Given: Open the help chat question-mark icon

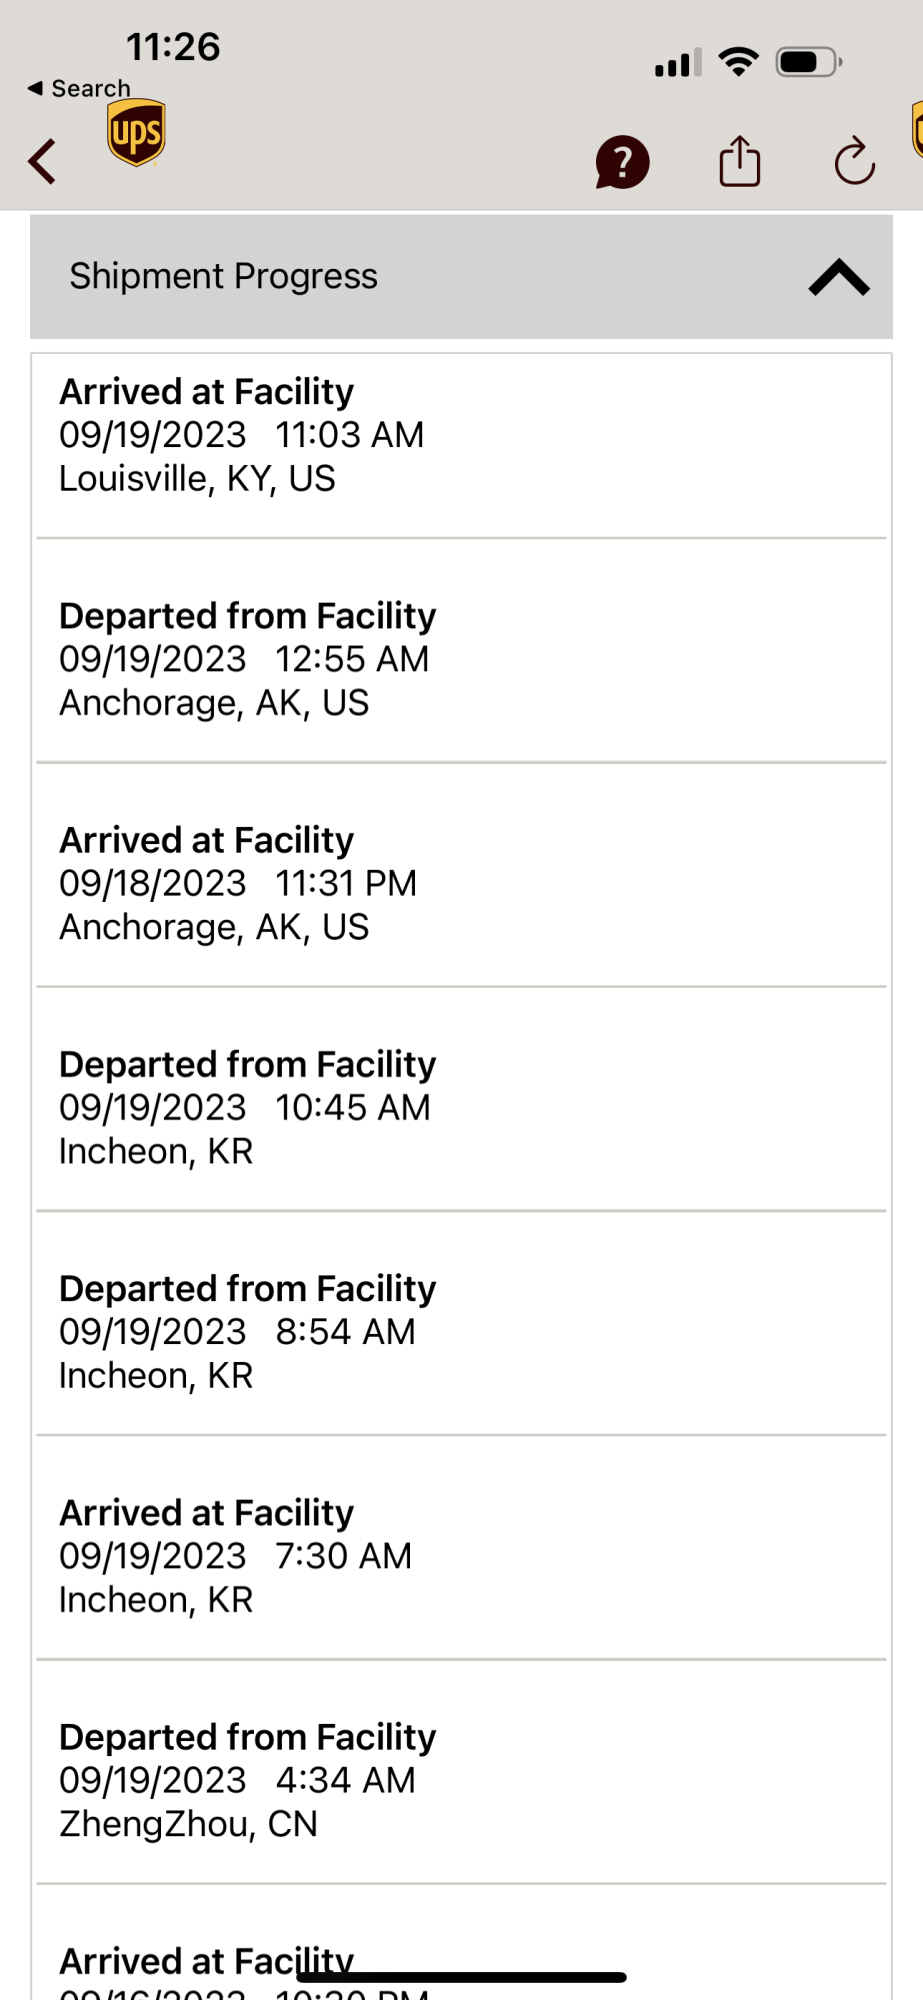Looking at the screenshot, I should [622, 161].
